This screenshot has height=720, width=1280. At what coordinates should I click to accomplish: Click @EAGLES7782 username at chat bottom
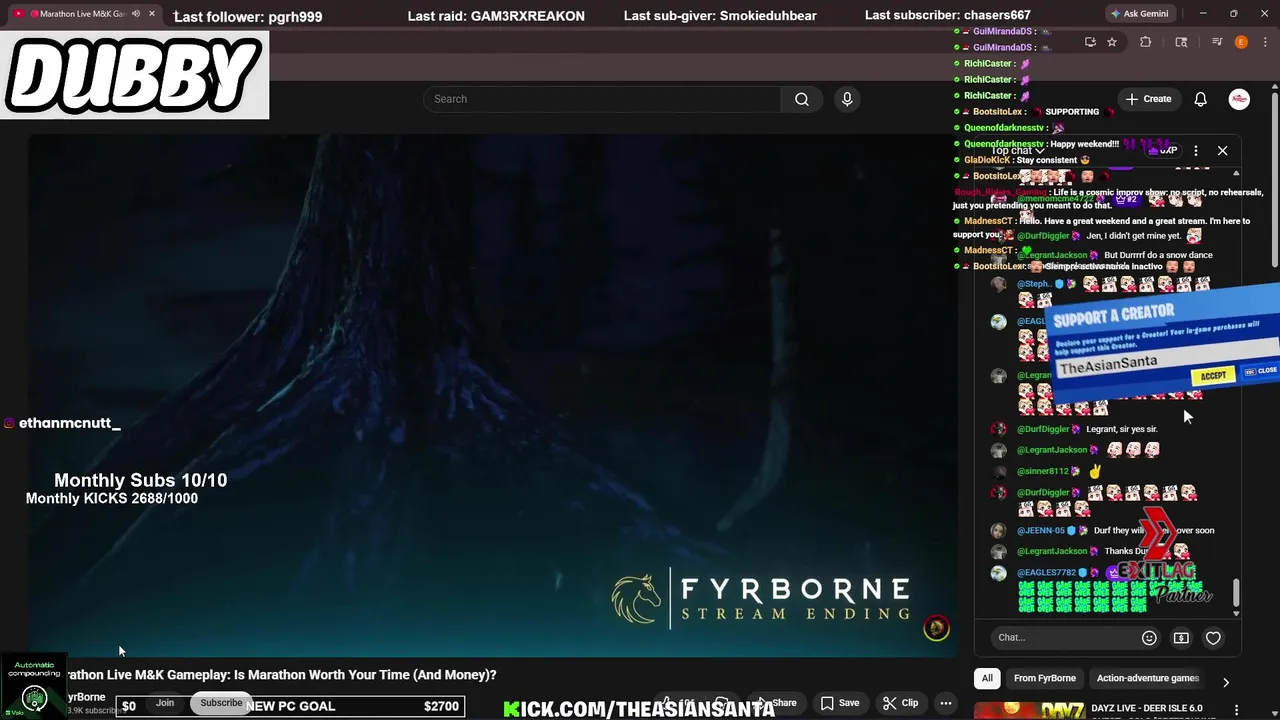(x=1046, y=573)
